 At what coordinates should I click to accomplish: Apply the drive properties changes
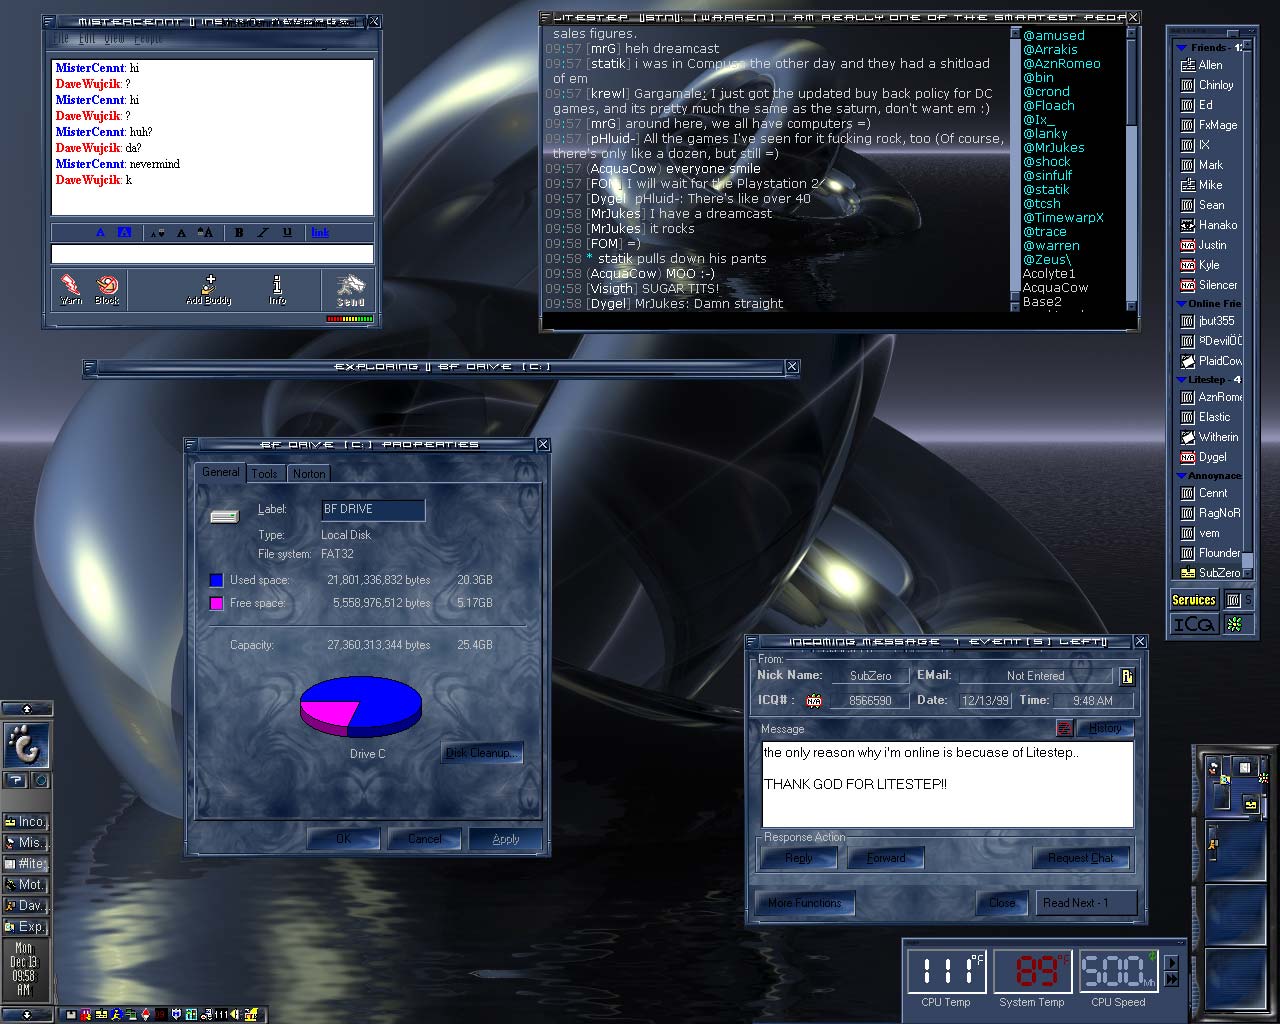(x=505, y=839)
